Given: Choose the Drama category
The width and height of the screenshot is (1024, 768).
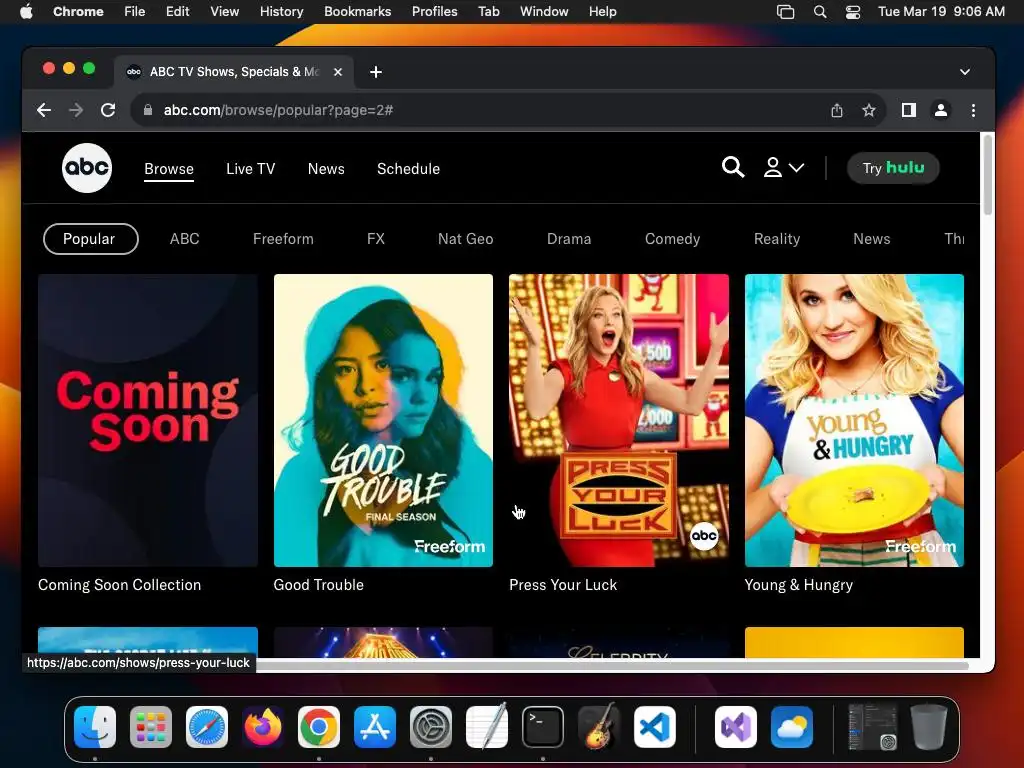Looking at the screenshot, I should (569, 239).
